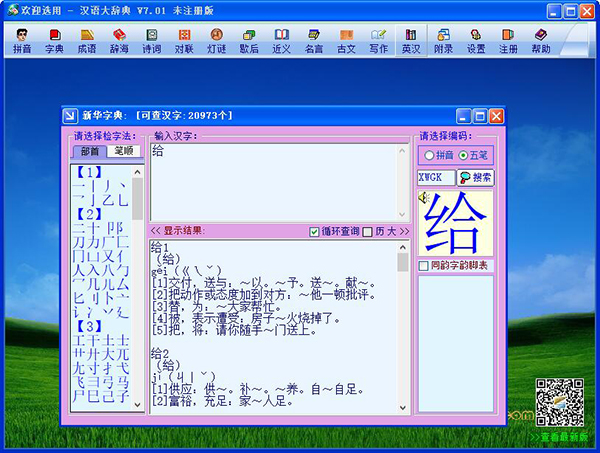Click results pane scroll down arrow

coord(403,408)
